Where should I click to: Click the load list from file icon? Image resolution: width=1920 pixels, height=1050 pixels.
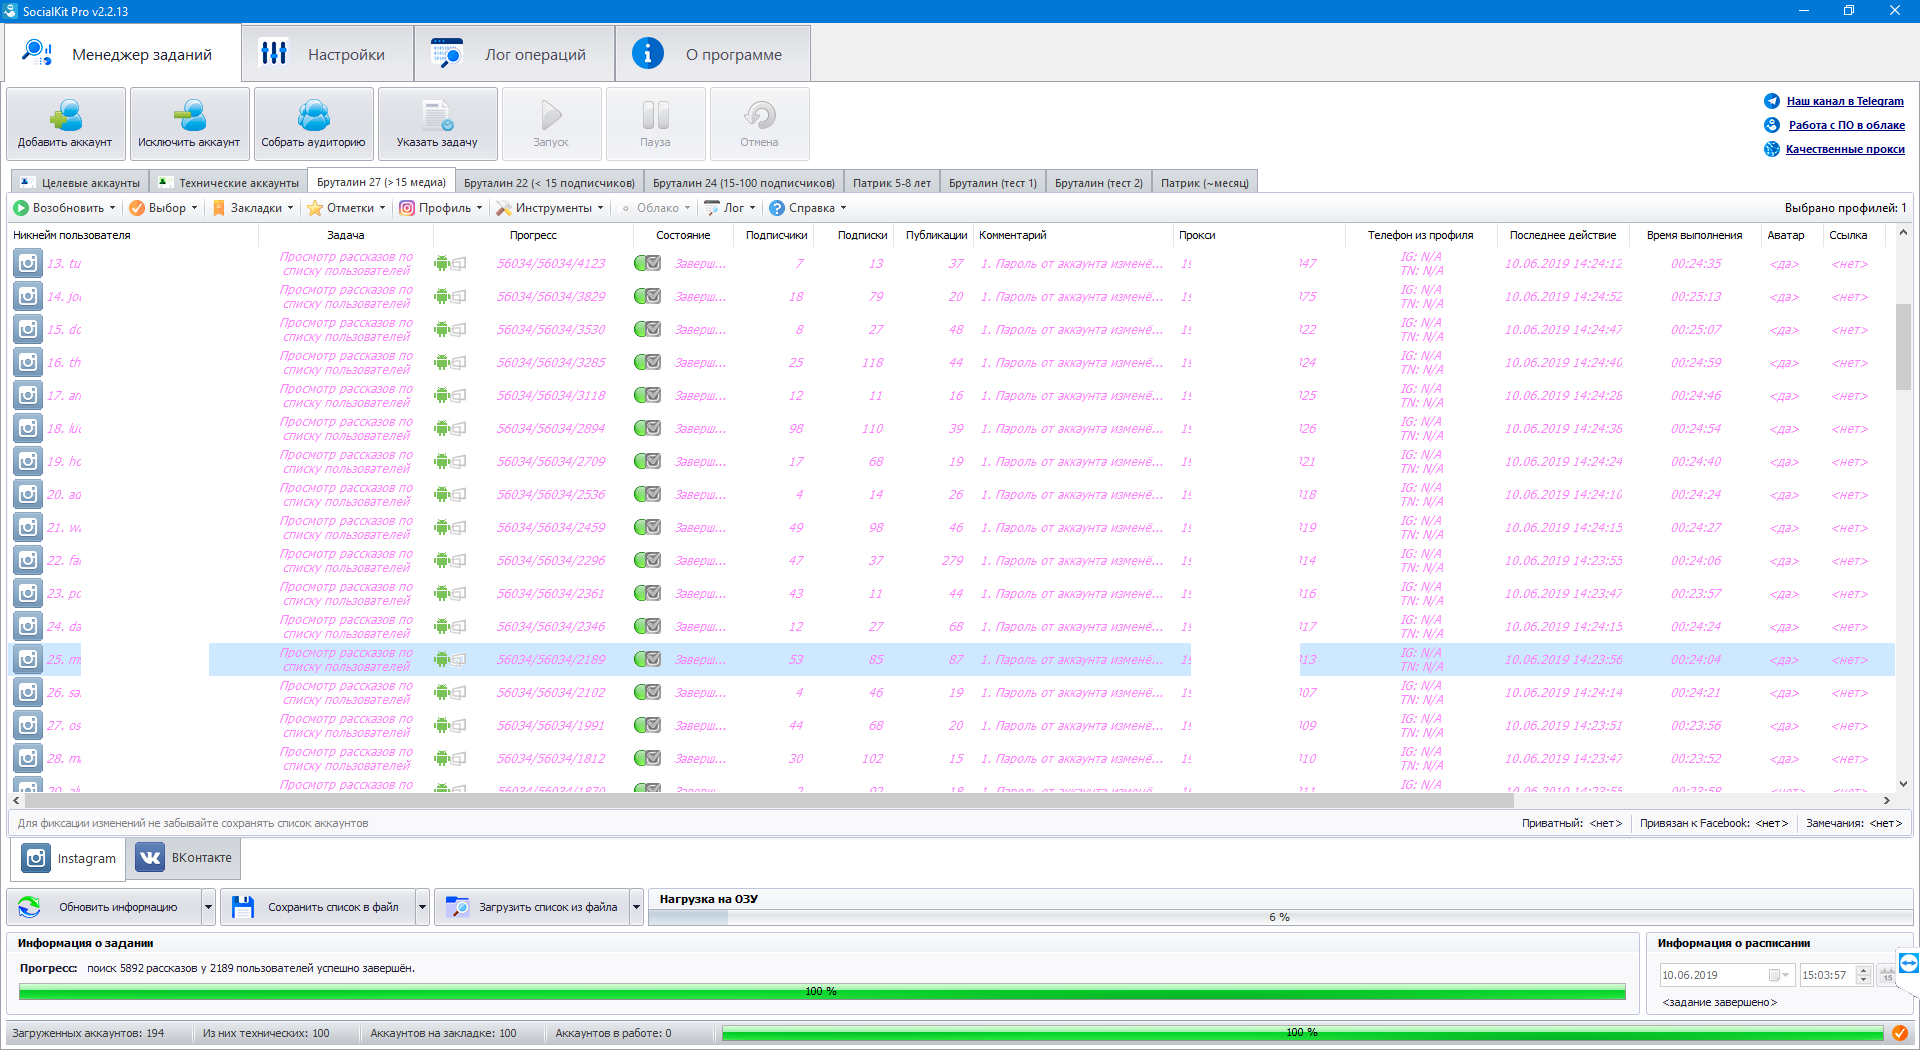pyautogui.click(x=457, y=907)
